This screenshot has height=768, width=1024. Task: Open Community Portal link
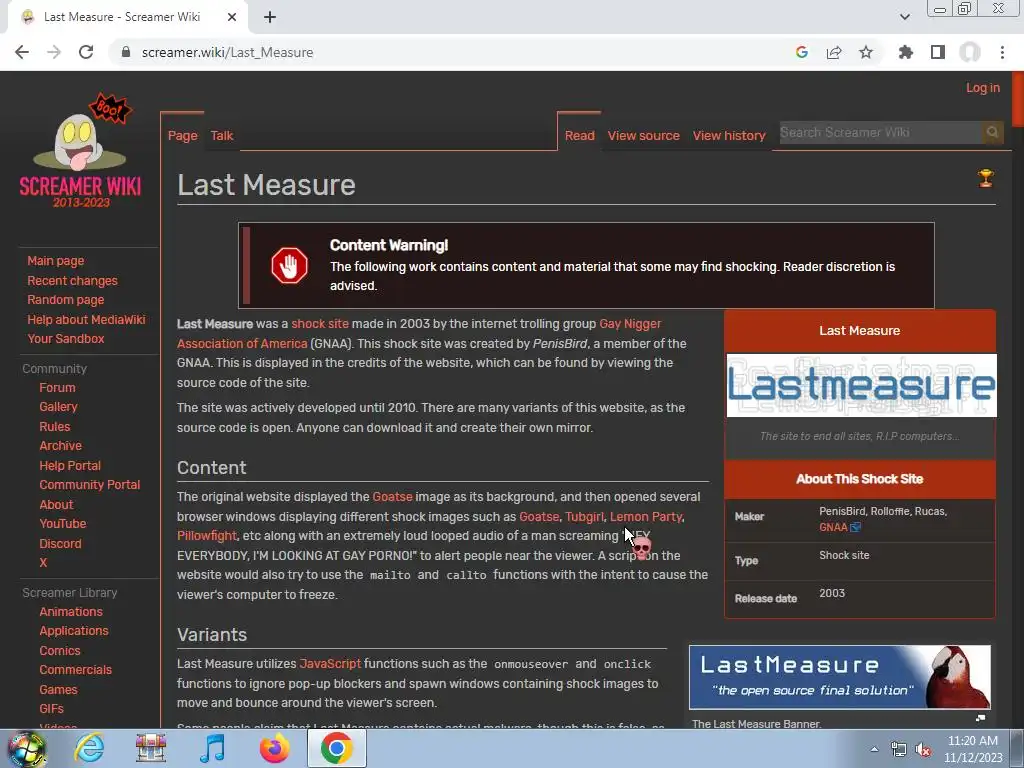89,485
